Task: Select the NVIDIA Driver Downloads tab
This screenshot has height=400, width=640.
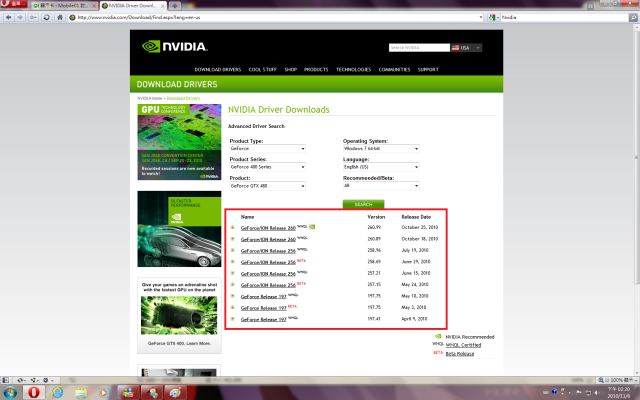Action: point(133,6)
